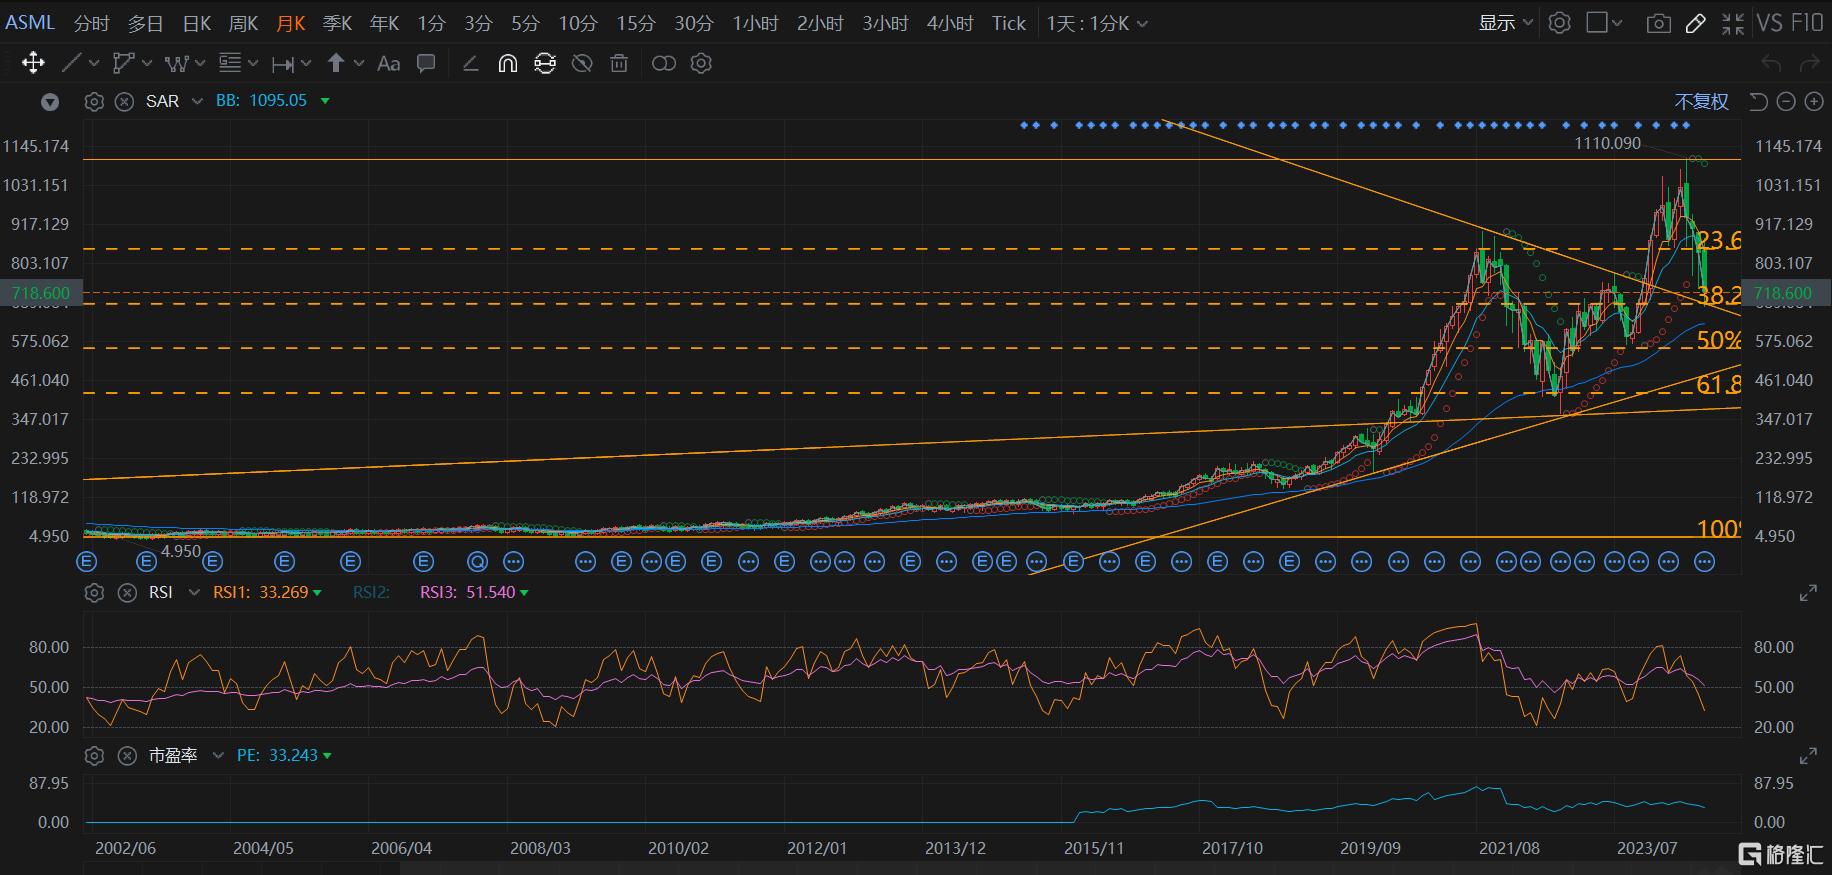The height and width of the screenshot is (875, 1832).
Task: Switch to 年K yearly chart tab
Action: coord(384,22)
